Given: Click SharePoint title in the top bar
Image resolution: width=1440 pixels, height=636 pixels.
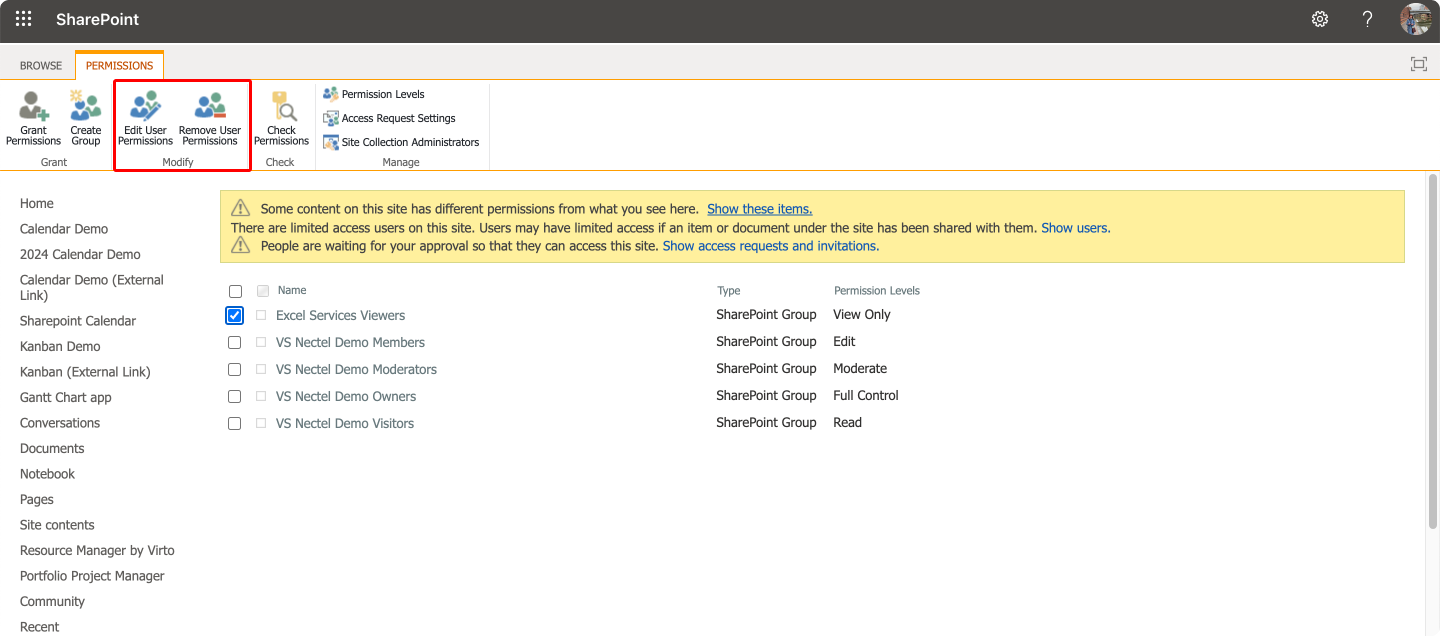Looking at the screenshot, I should tap(97, 19).
